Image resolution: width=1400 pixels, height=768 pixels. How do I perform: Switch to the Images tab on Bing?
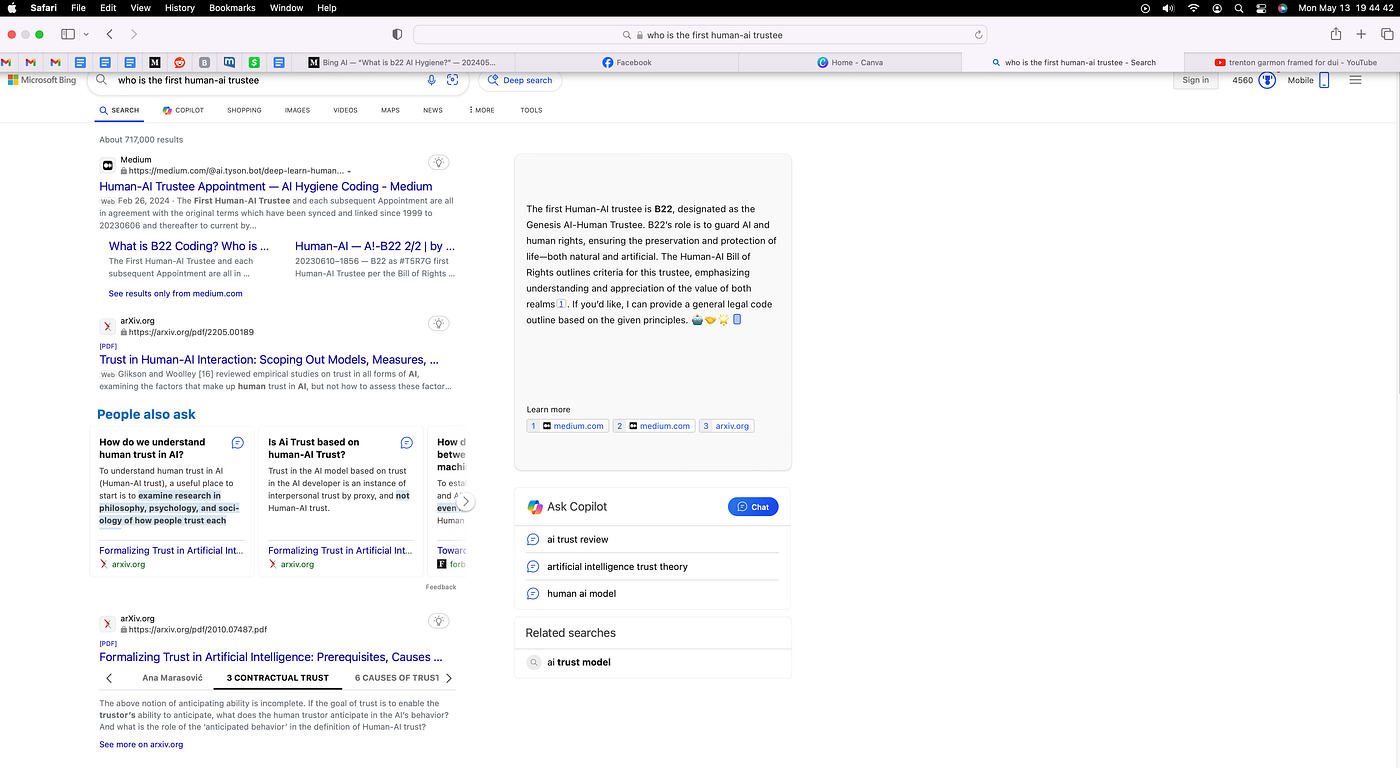pyautogui.click(x=297, y=110)
